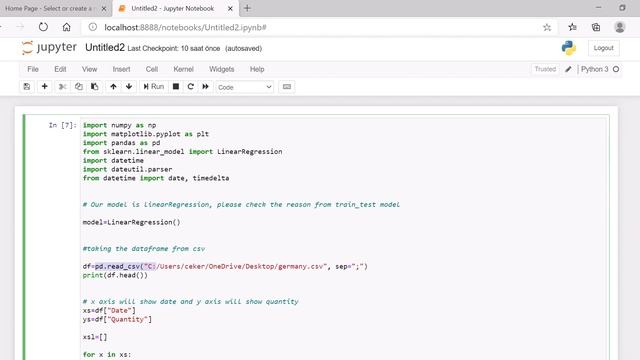
Task: Click the 'xsl=[]' line
Action: pos(95,337)
